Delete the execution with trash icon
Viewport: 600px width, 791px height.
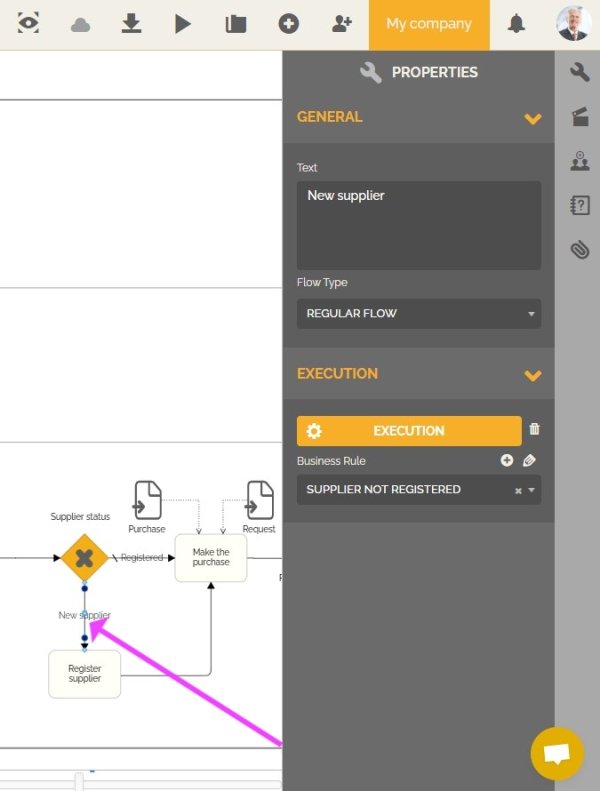pyautogui.click(x=534, y=429)
